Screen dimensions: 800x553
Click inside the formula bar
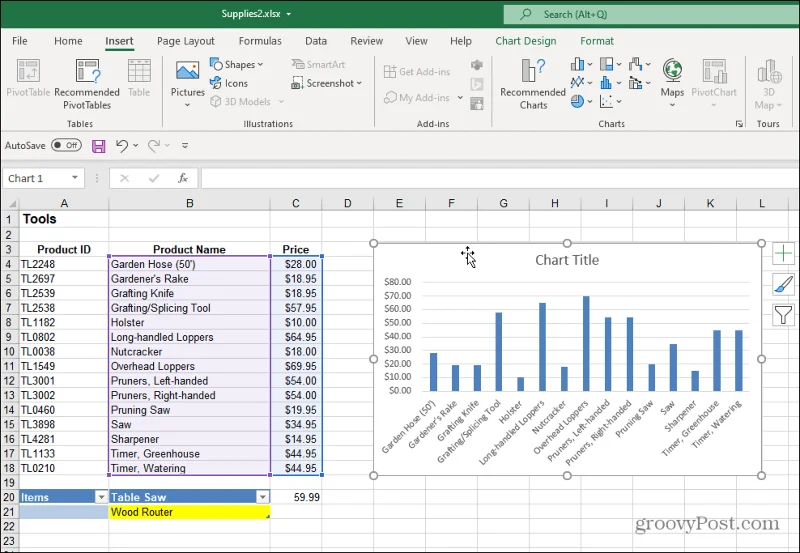[500, 178]
